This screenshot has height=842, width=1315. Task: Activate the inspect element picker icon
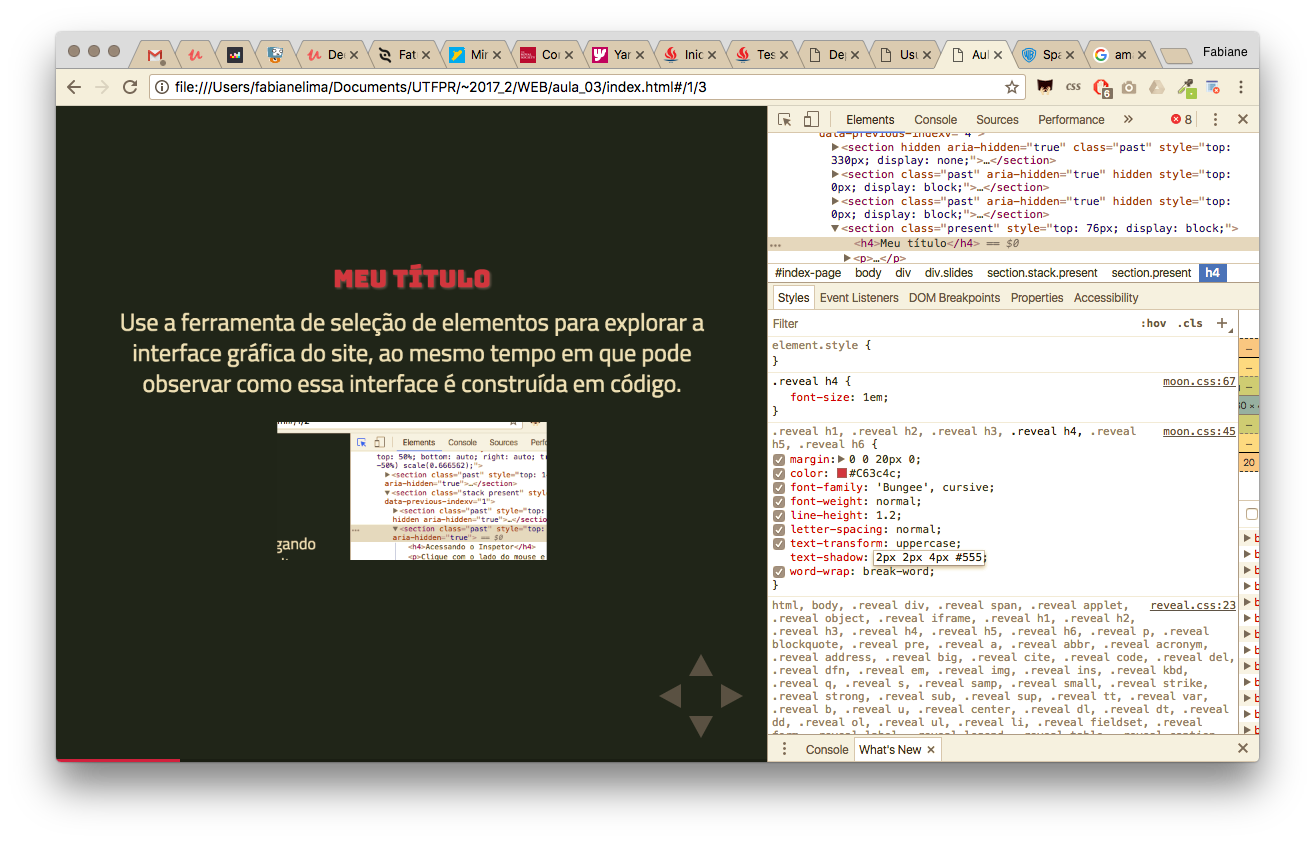click(785, 119)
